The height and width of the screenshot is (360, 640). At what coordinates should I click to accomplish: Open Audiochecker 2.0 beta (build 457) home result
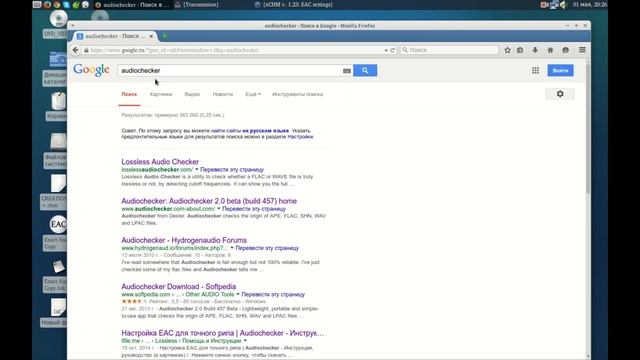pyautogui.click(x=209, y=201)
